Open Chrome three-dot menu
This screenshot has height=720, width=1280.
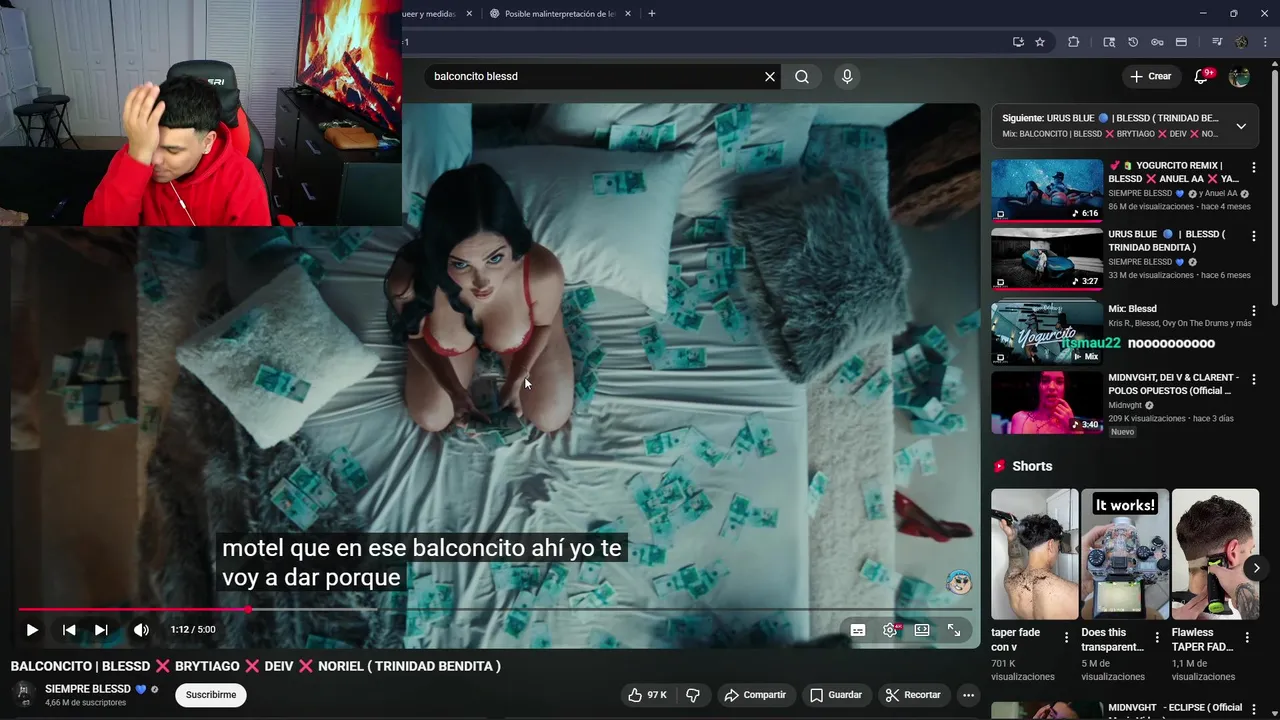click(1265, 42)
